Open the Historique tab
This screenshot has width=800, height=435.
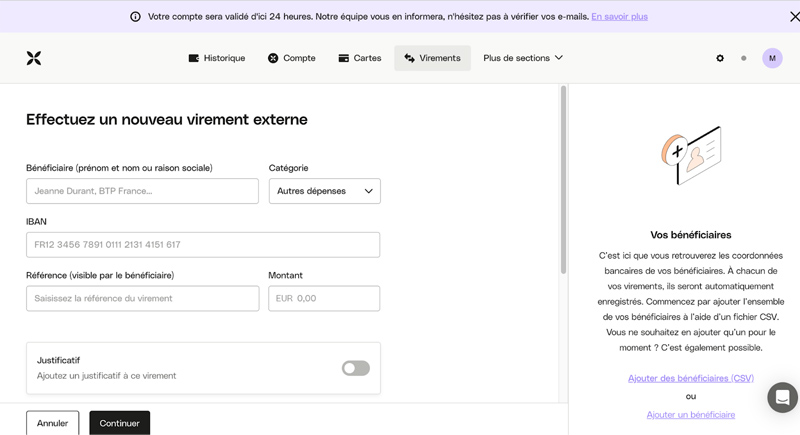217,58
